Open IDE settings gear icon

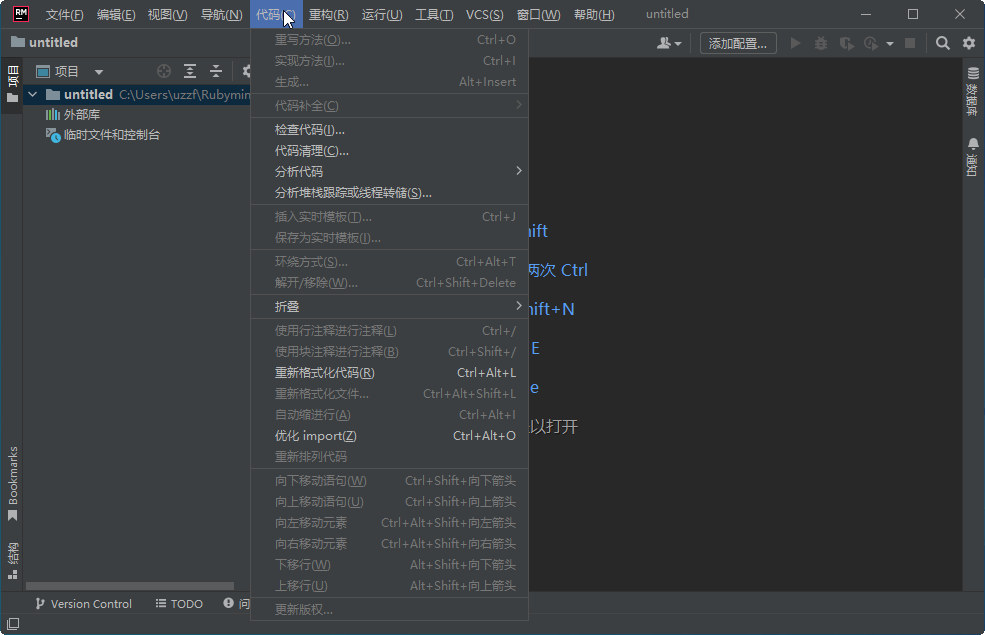click(x=969, y=43)
